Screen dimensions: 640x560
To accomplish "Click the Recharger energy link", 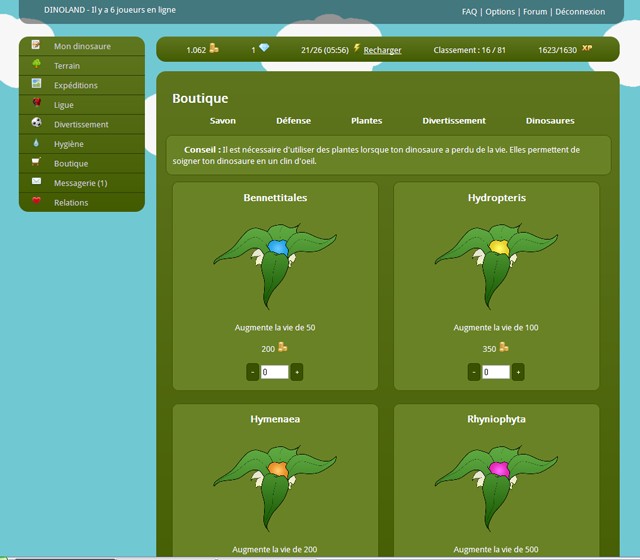I will (x=382, y=50).
